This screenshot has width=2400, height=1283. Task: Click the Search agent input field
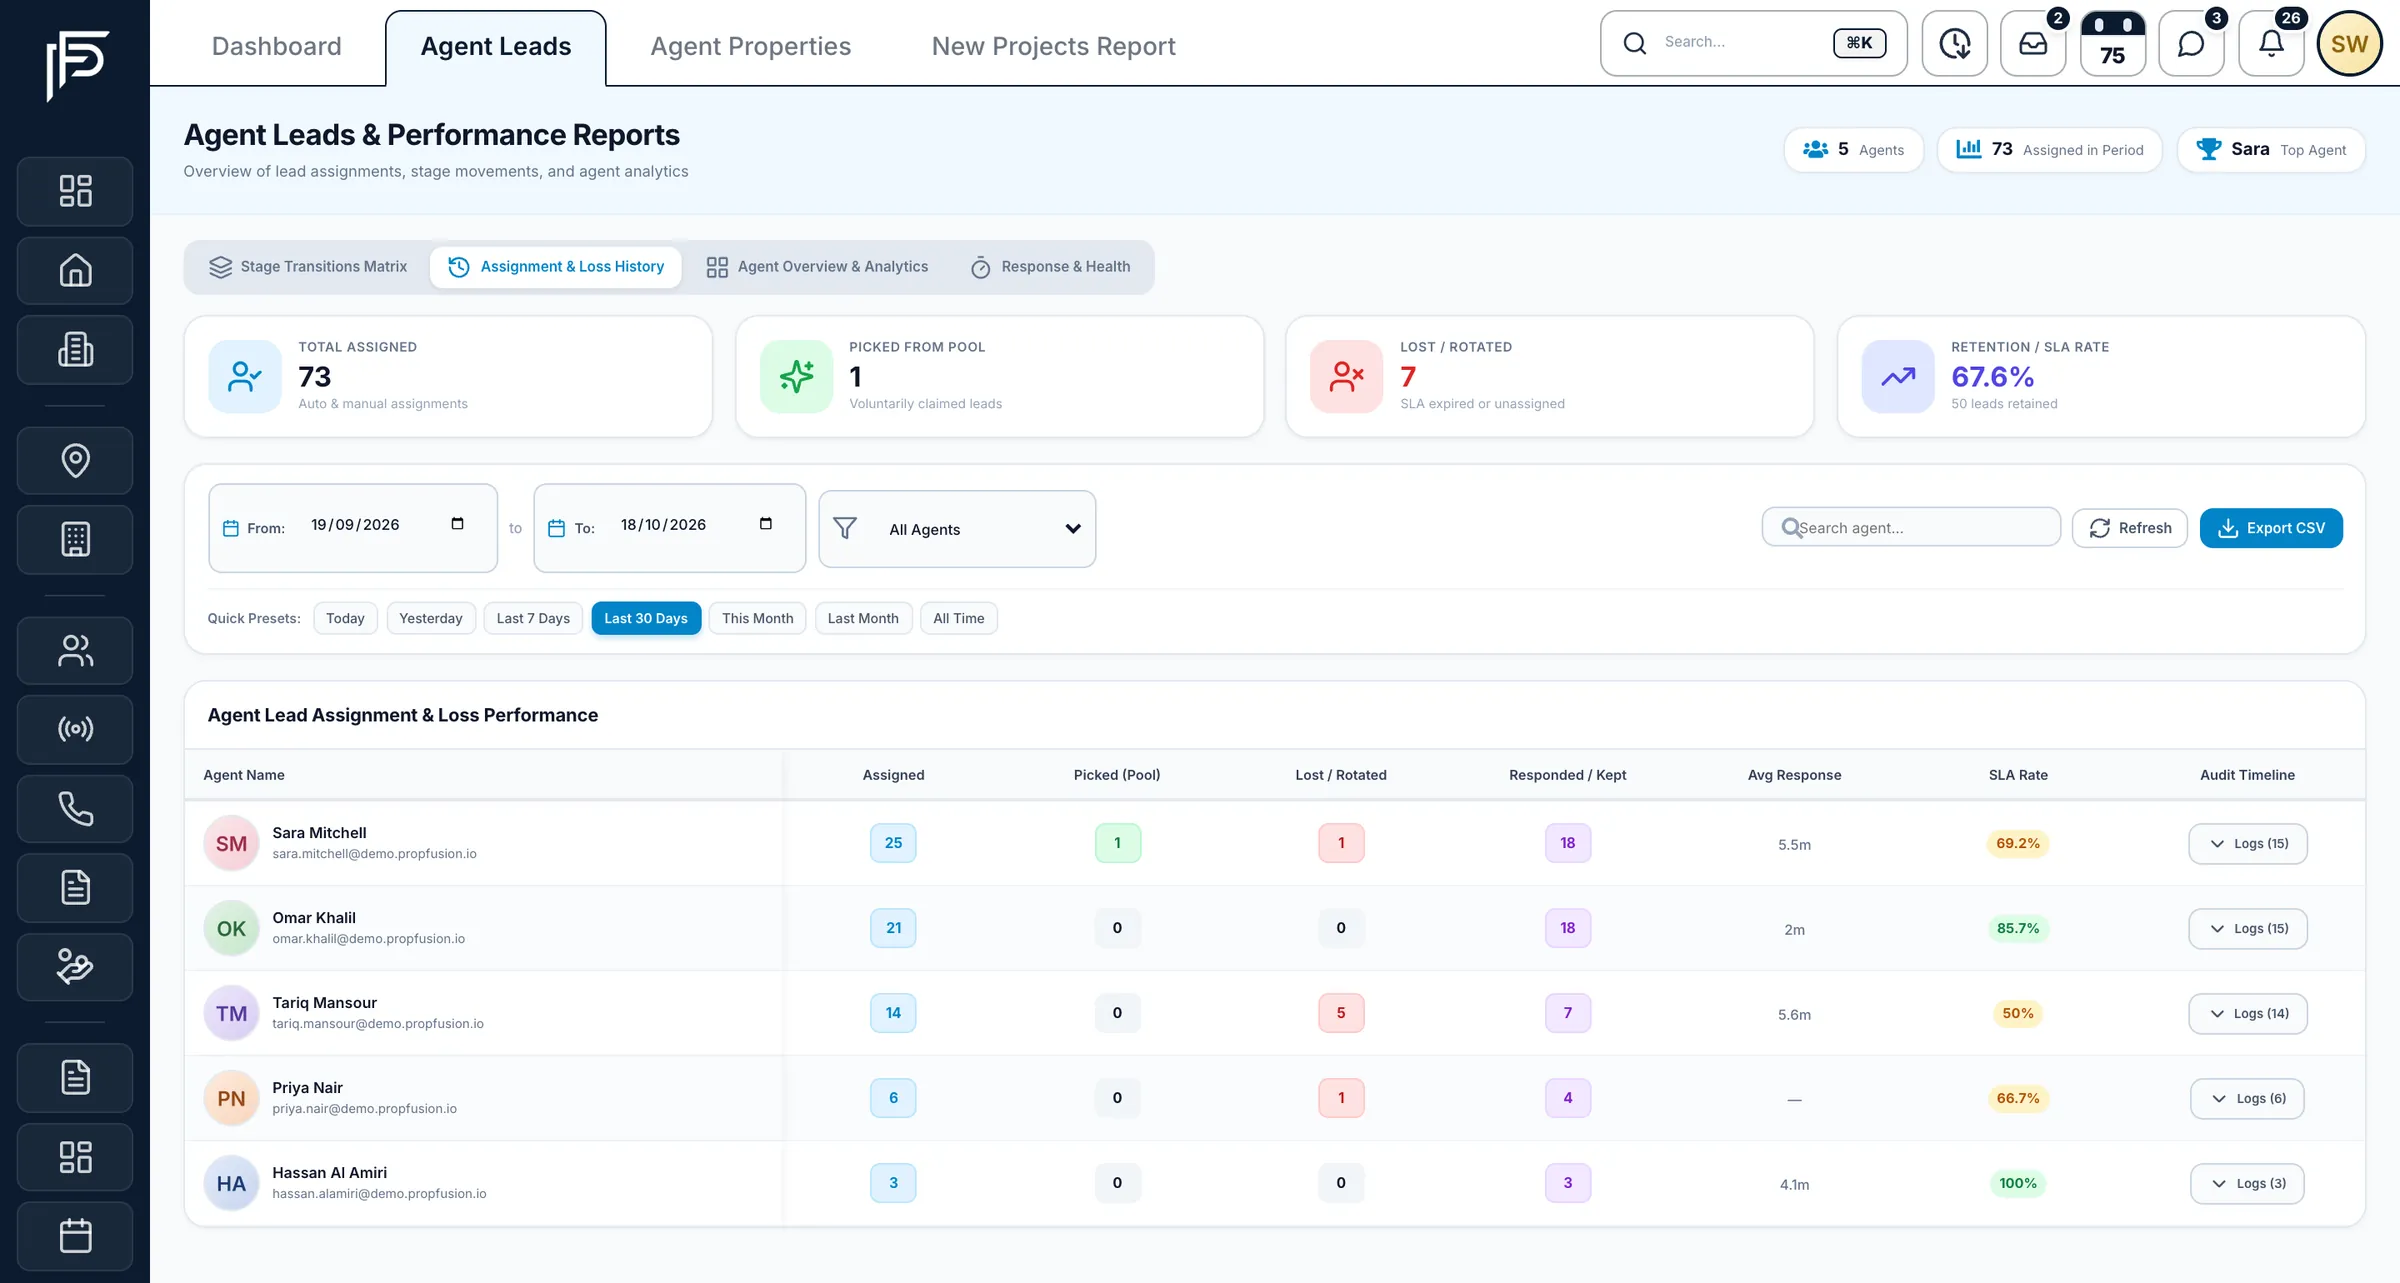(1911, 527)
